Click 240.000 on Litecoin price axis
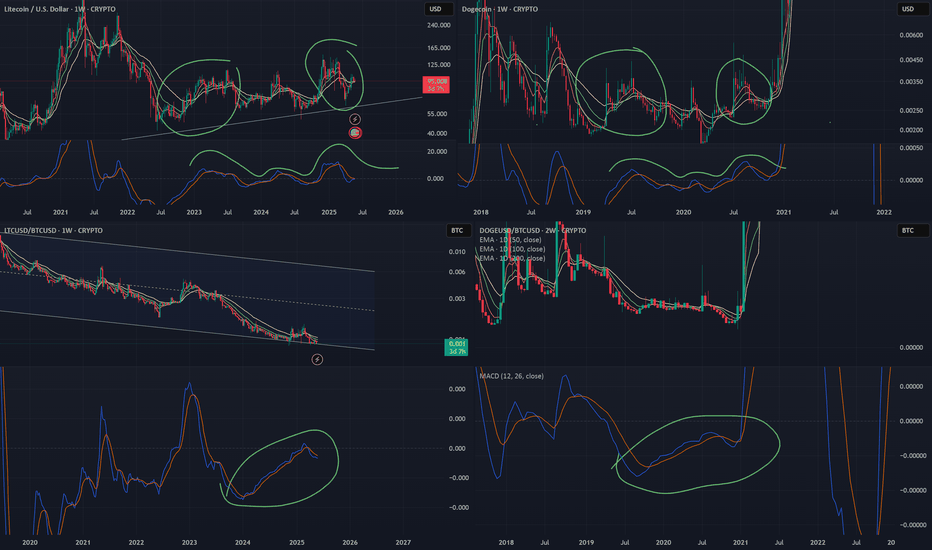 439,26
